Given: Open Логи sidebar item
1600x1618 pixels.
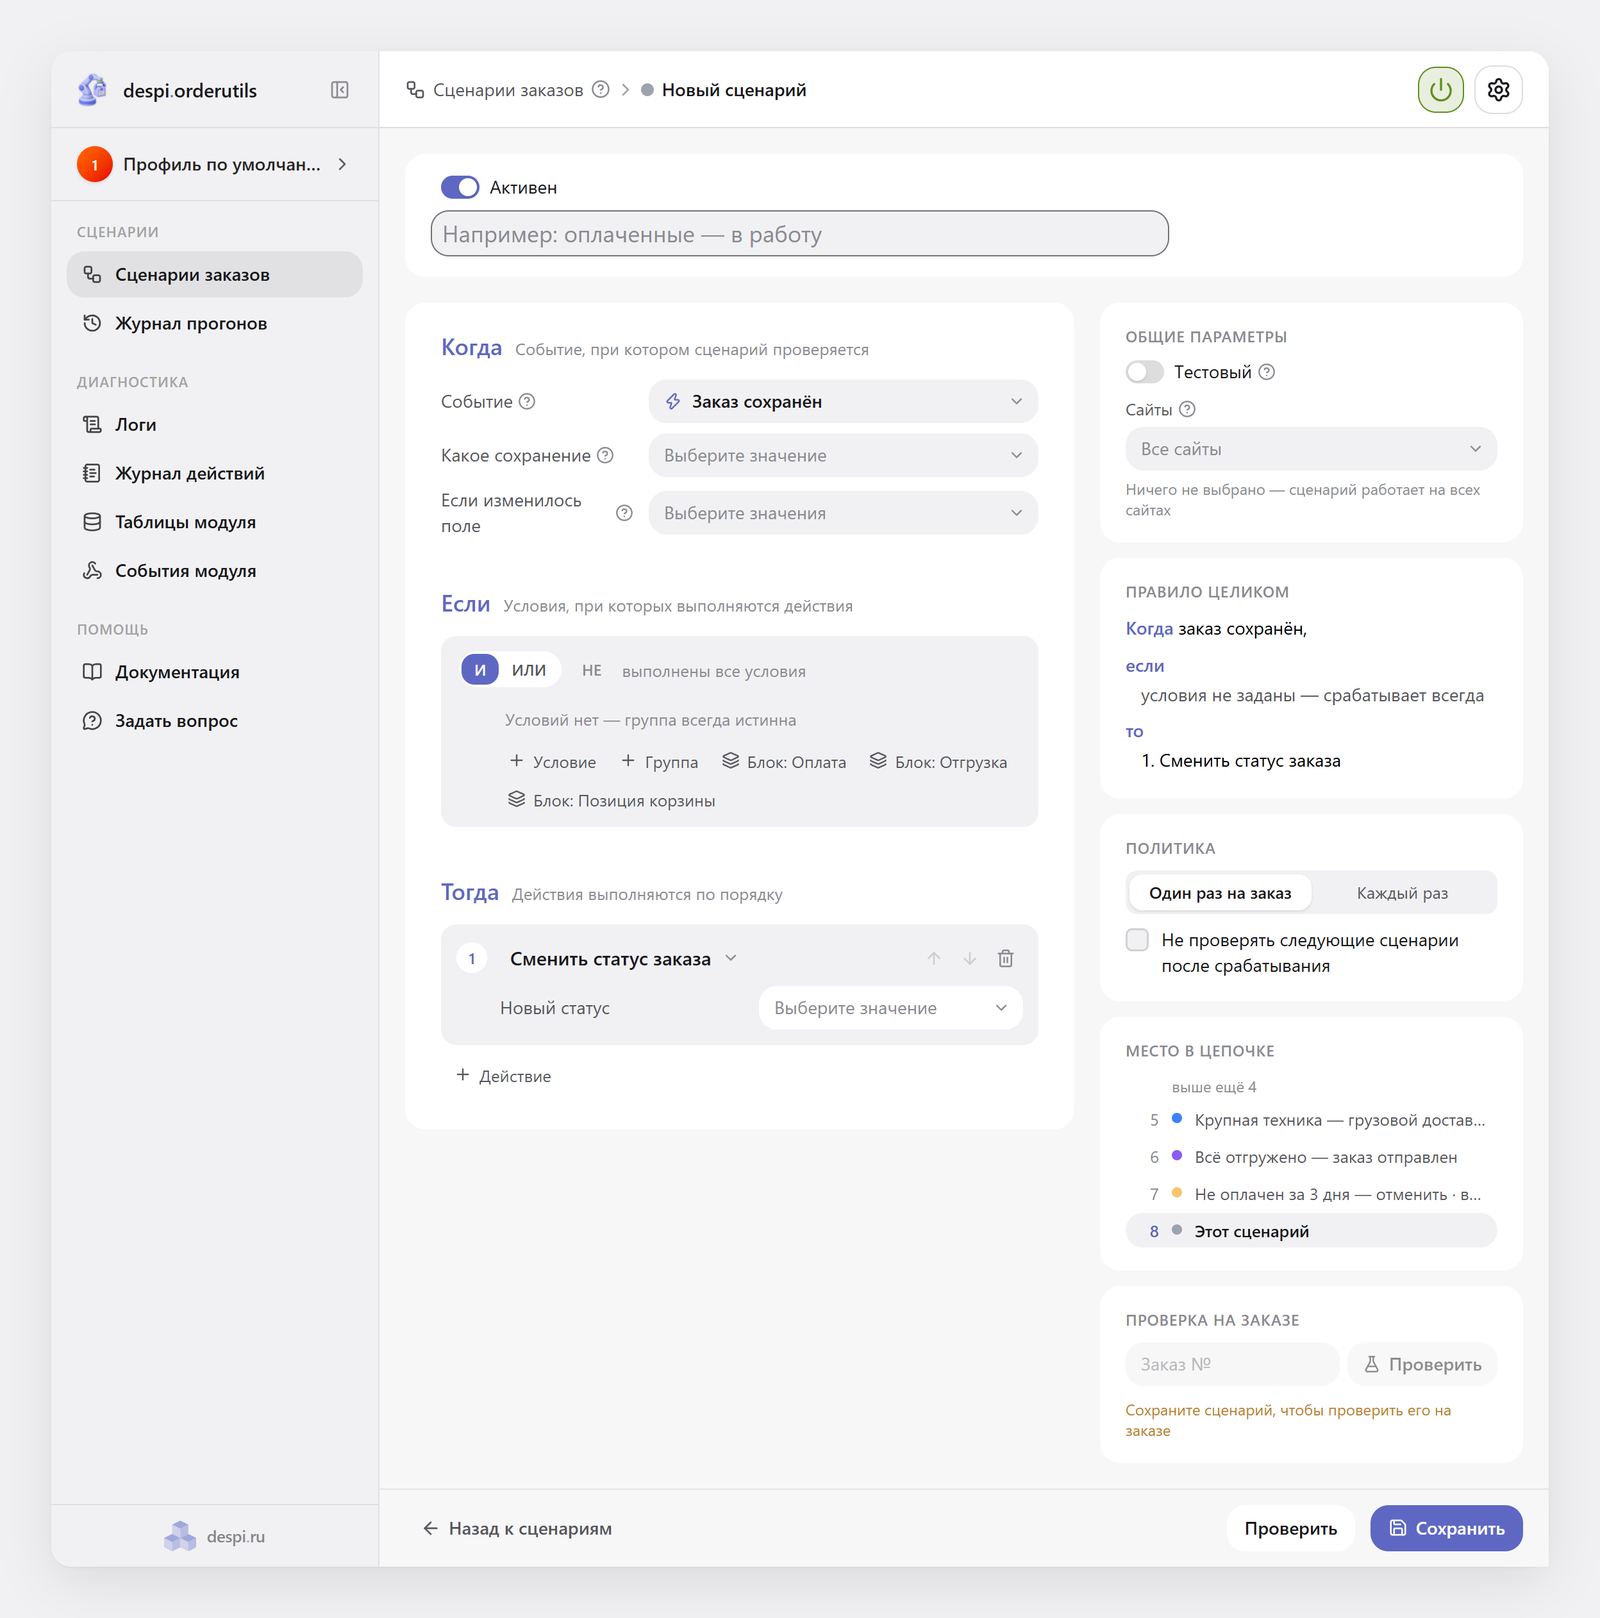Looking at the screenshot, I should coord(214,424).
